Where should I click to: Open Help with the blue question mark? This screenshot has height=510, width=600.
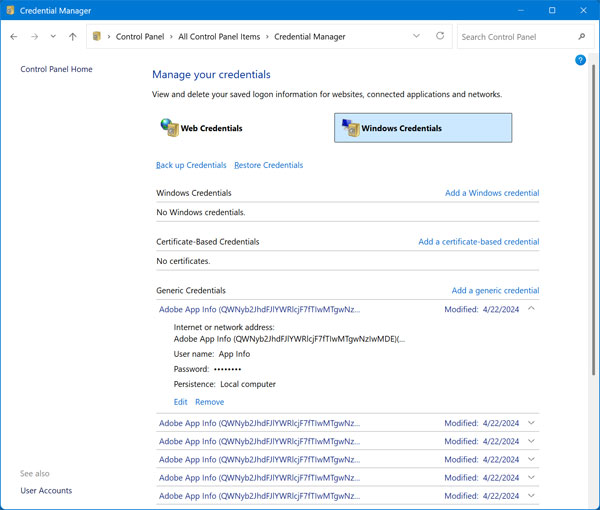point(580,60)
